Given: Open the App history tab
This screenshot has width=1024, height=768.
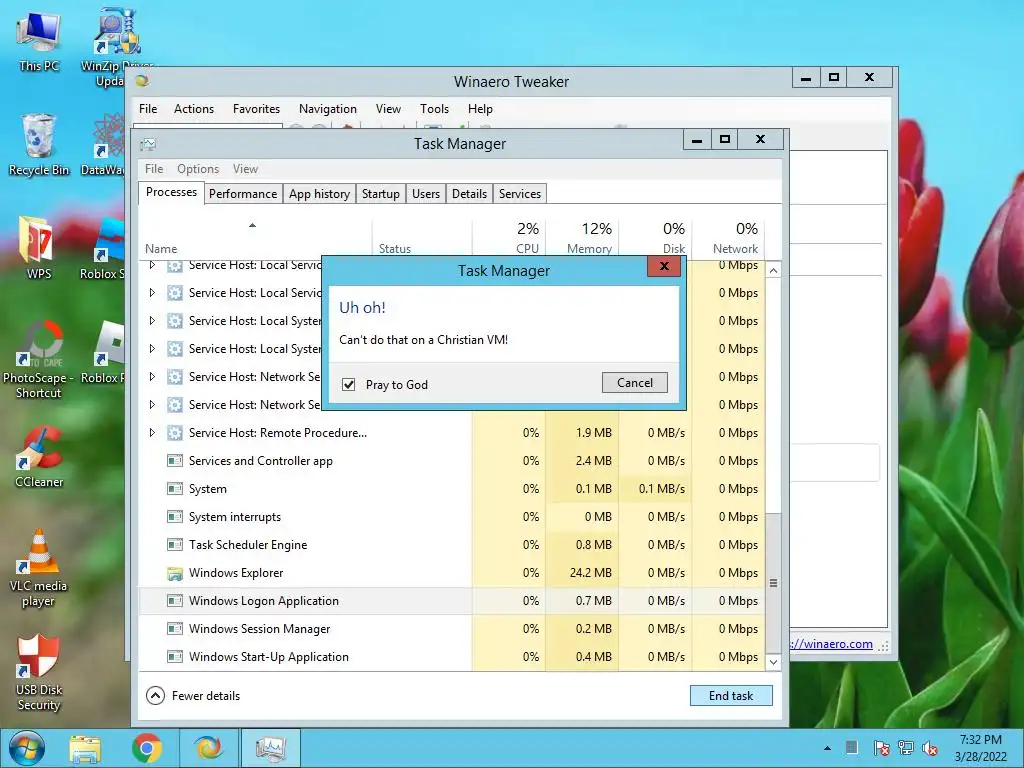Looking at the screenshot, I should (319, 194).
